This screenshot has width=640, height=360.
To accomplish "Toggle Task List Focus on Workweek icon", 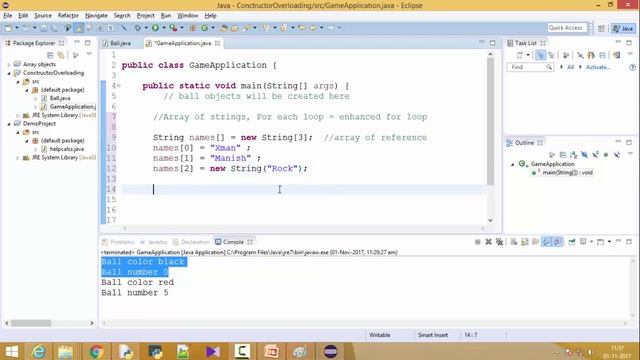I will (566, 55).
